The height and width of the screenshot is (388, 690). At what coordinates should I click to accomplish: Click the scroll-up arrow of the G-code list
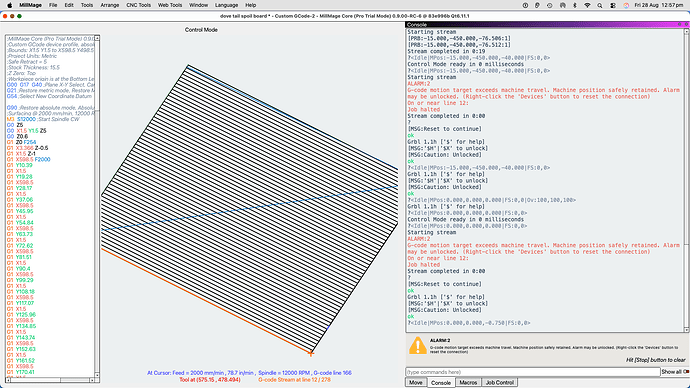(x=97, y=38)
